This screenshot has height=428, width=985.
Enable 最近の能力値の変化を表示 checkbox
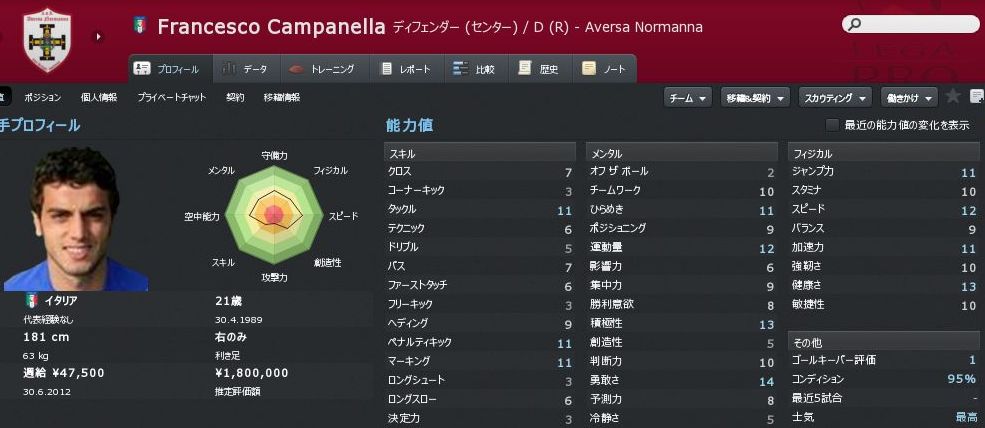point(832,125)
